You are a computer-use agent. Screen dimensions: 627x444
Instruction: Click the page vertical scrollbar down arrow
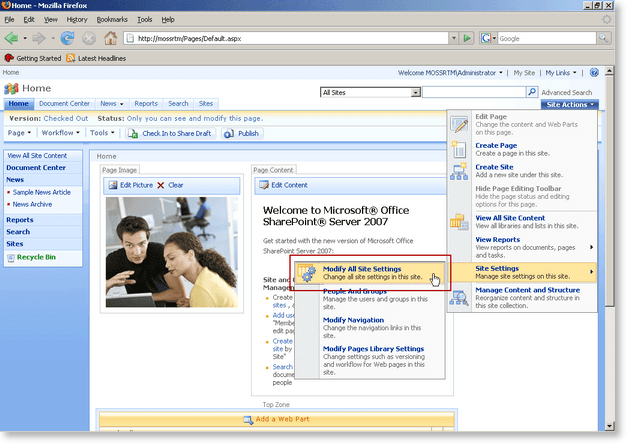coord(610,426)
